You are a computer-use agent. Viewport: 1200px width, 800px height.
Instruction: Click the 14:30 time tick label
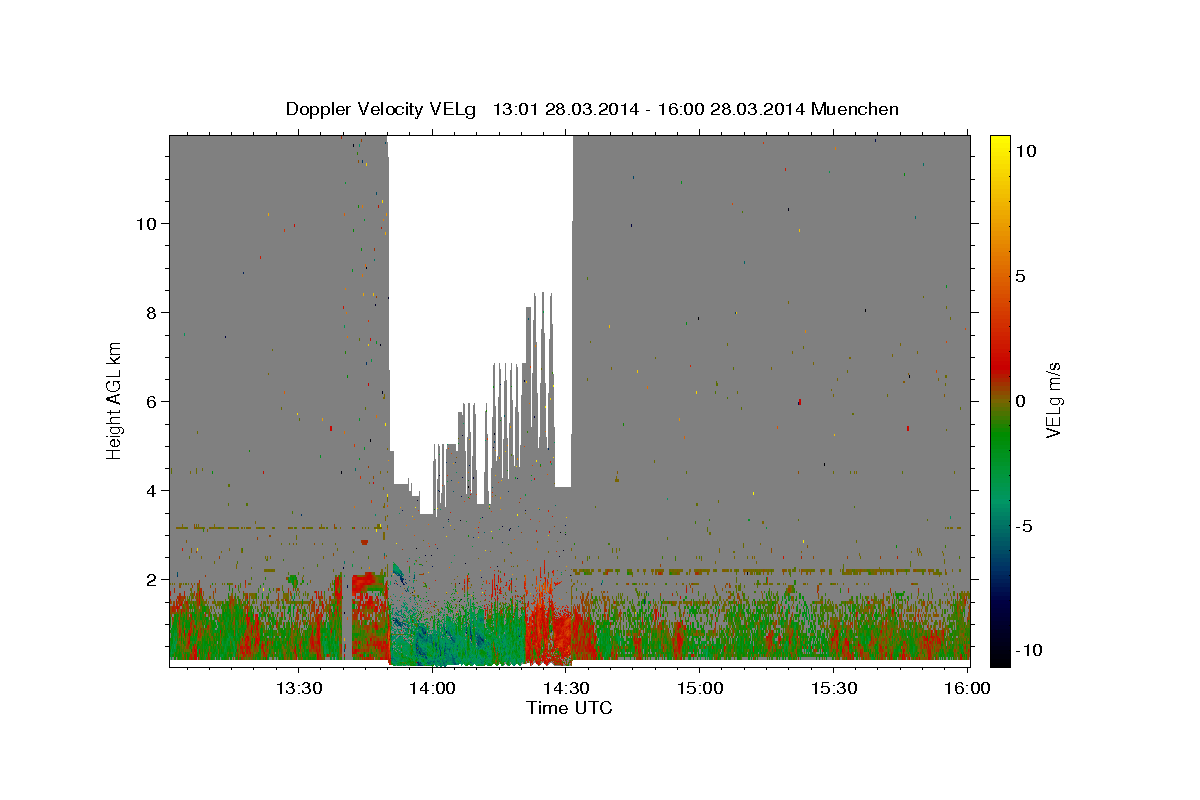[566, 689]
